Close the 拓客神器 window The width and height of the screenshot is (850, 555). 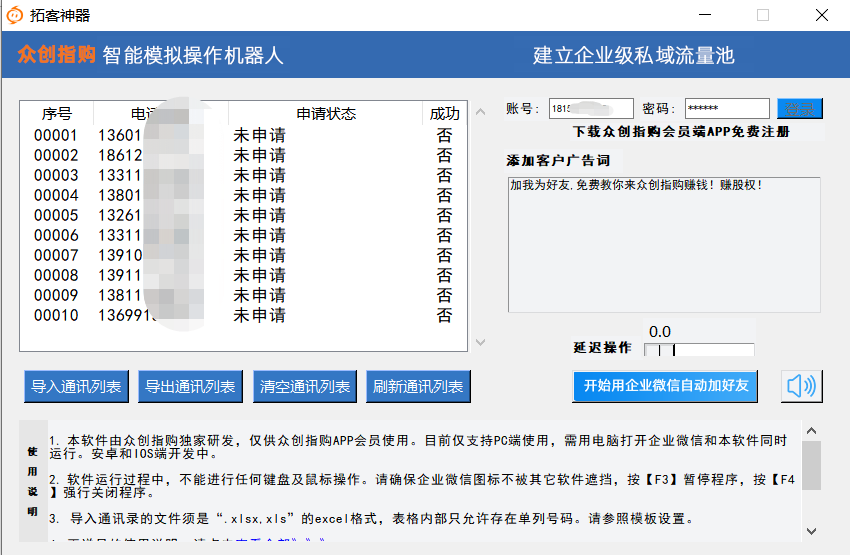[x=822, y=15]
